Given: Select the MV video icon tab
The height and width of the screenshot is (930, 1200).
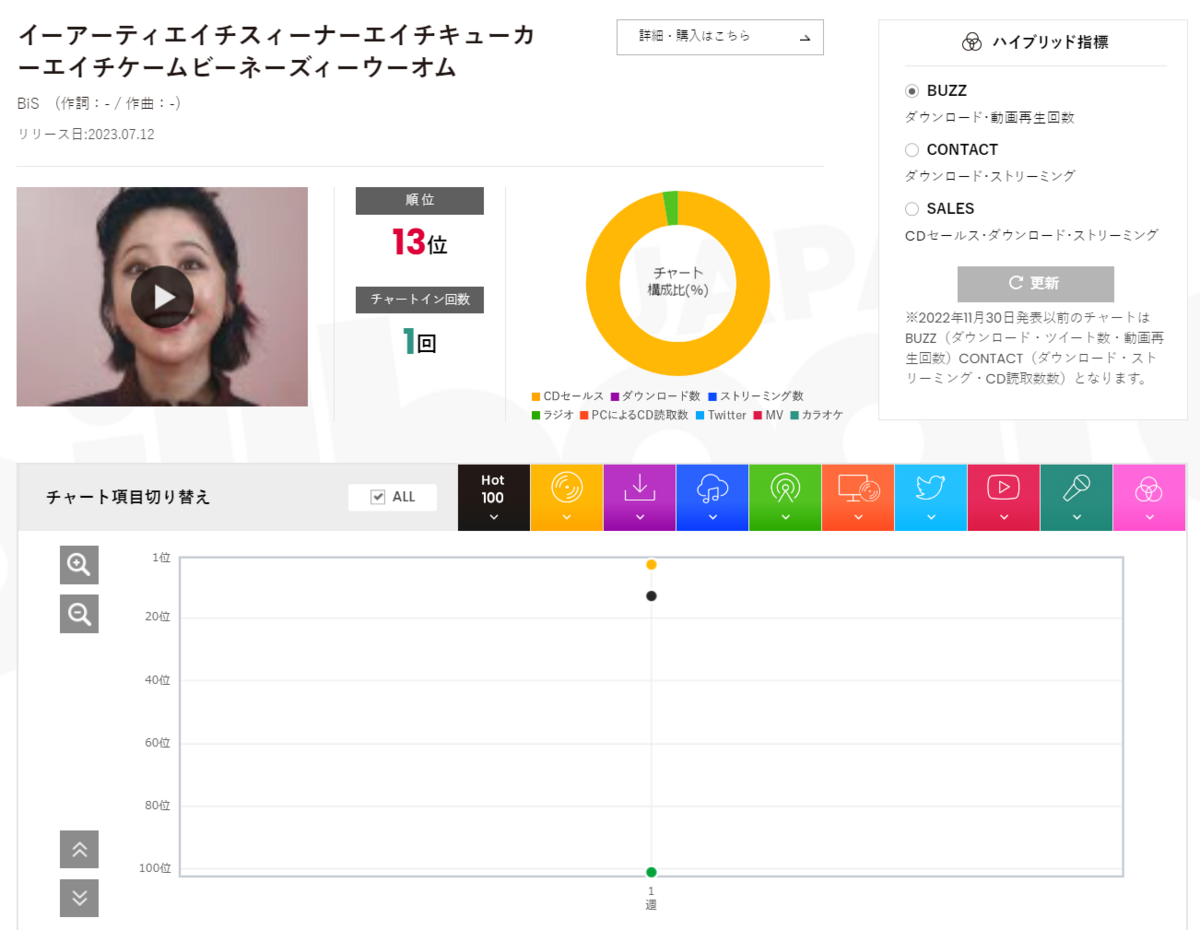Looking at the screenshot, I should pos(1003,497).
